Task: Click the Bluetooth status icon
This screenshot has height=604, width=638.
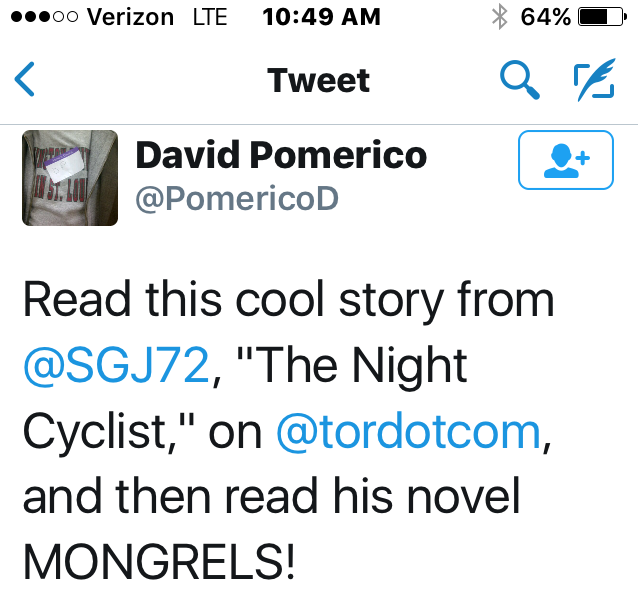Action: (x=498, y=17)
